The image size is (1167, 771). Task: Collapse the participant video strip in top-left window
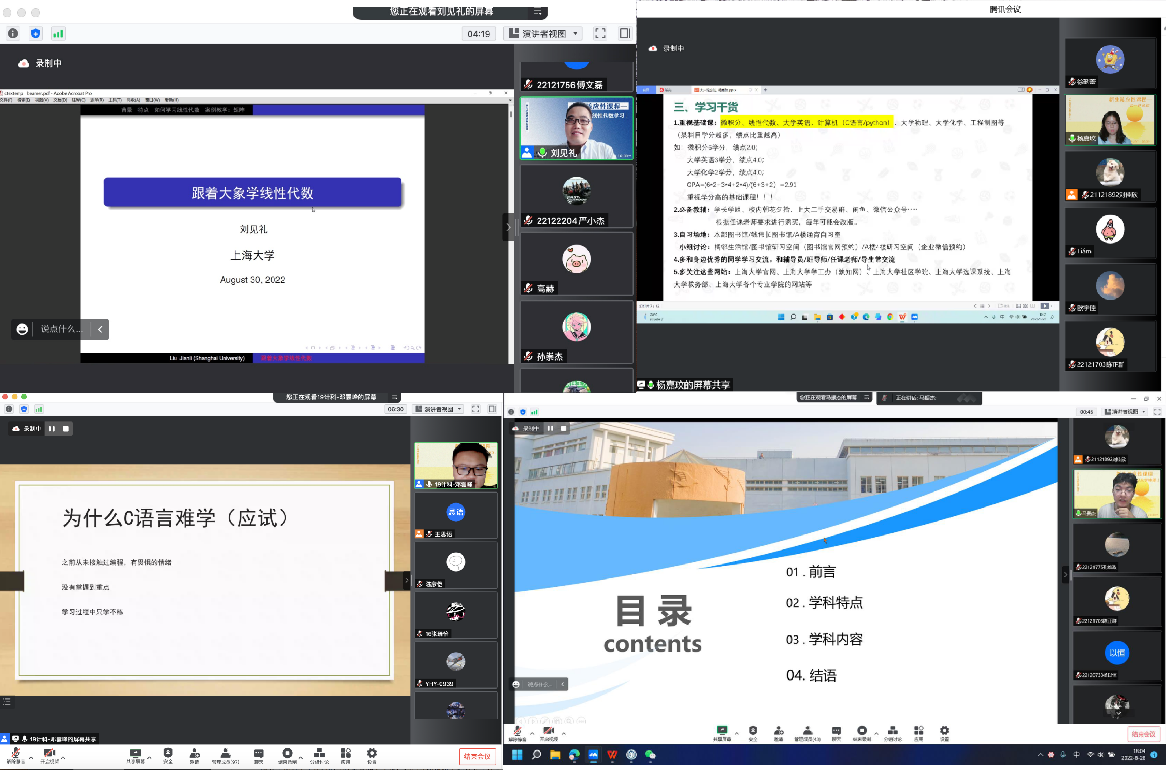507,227
